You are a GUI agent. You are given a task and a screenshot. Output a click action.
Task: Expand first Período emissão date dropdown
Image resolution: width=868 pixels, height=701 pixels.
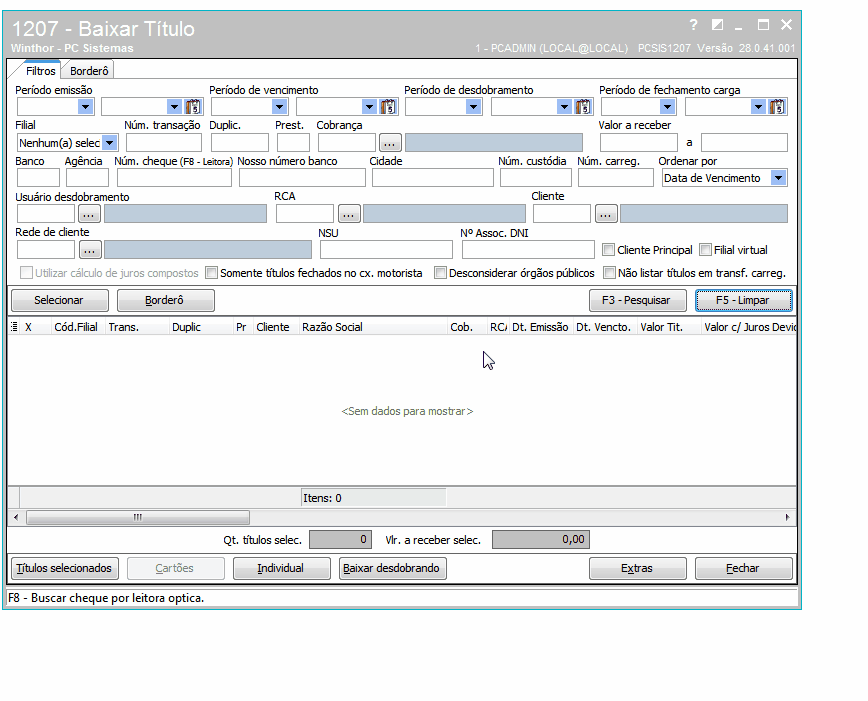[85, 106]
